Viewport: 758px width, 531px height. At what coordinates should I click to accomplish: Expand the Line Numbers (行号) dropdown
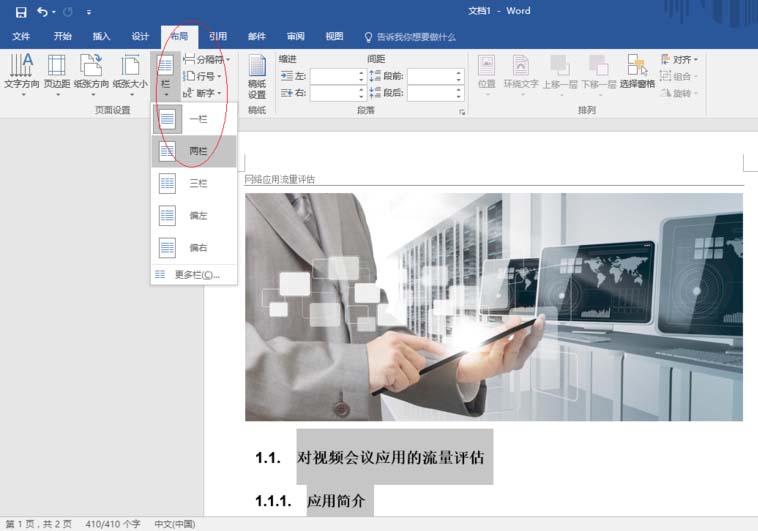(x=204, y=76)
